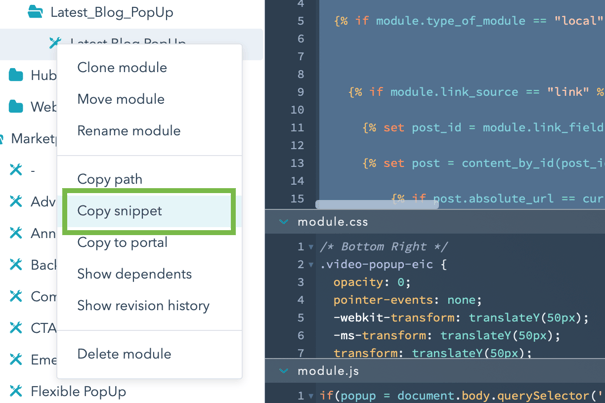Open Show dependents menu entry

pyautogui.click(x=134, y=274)
